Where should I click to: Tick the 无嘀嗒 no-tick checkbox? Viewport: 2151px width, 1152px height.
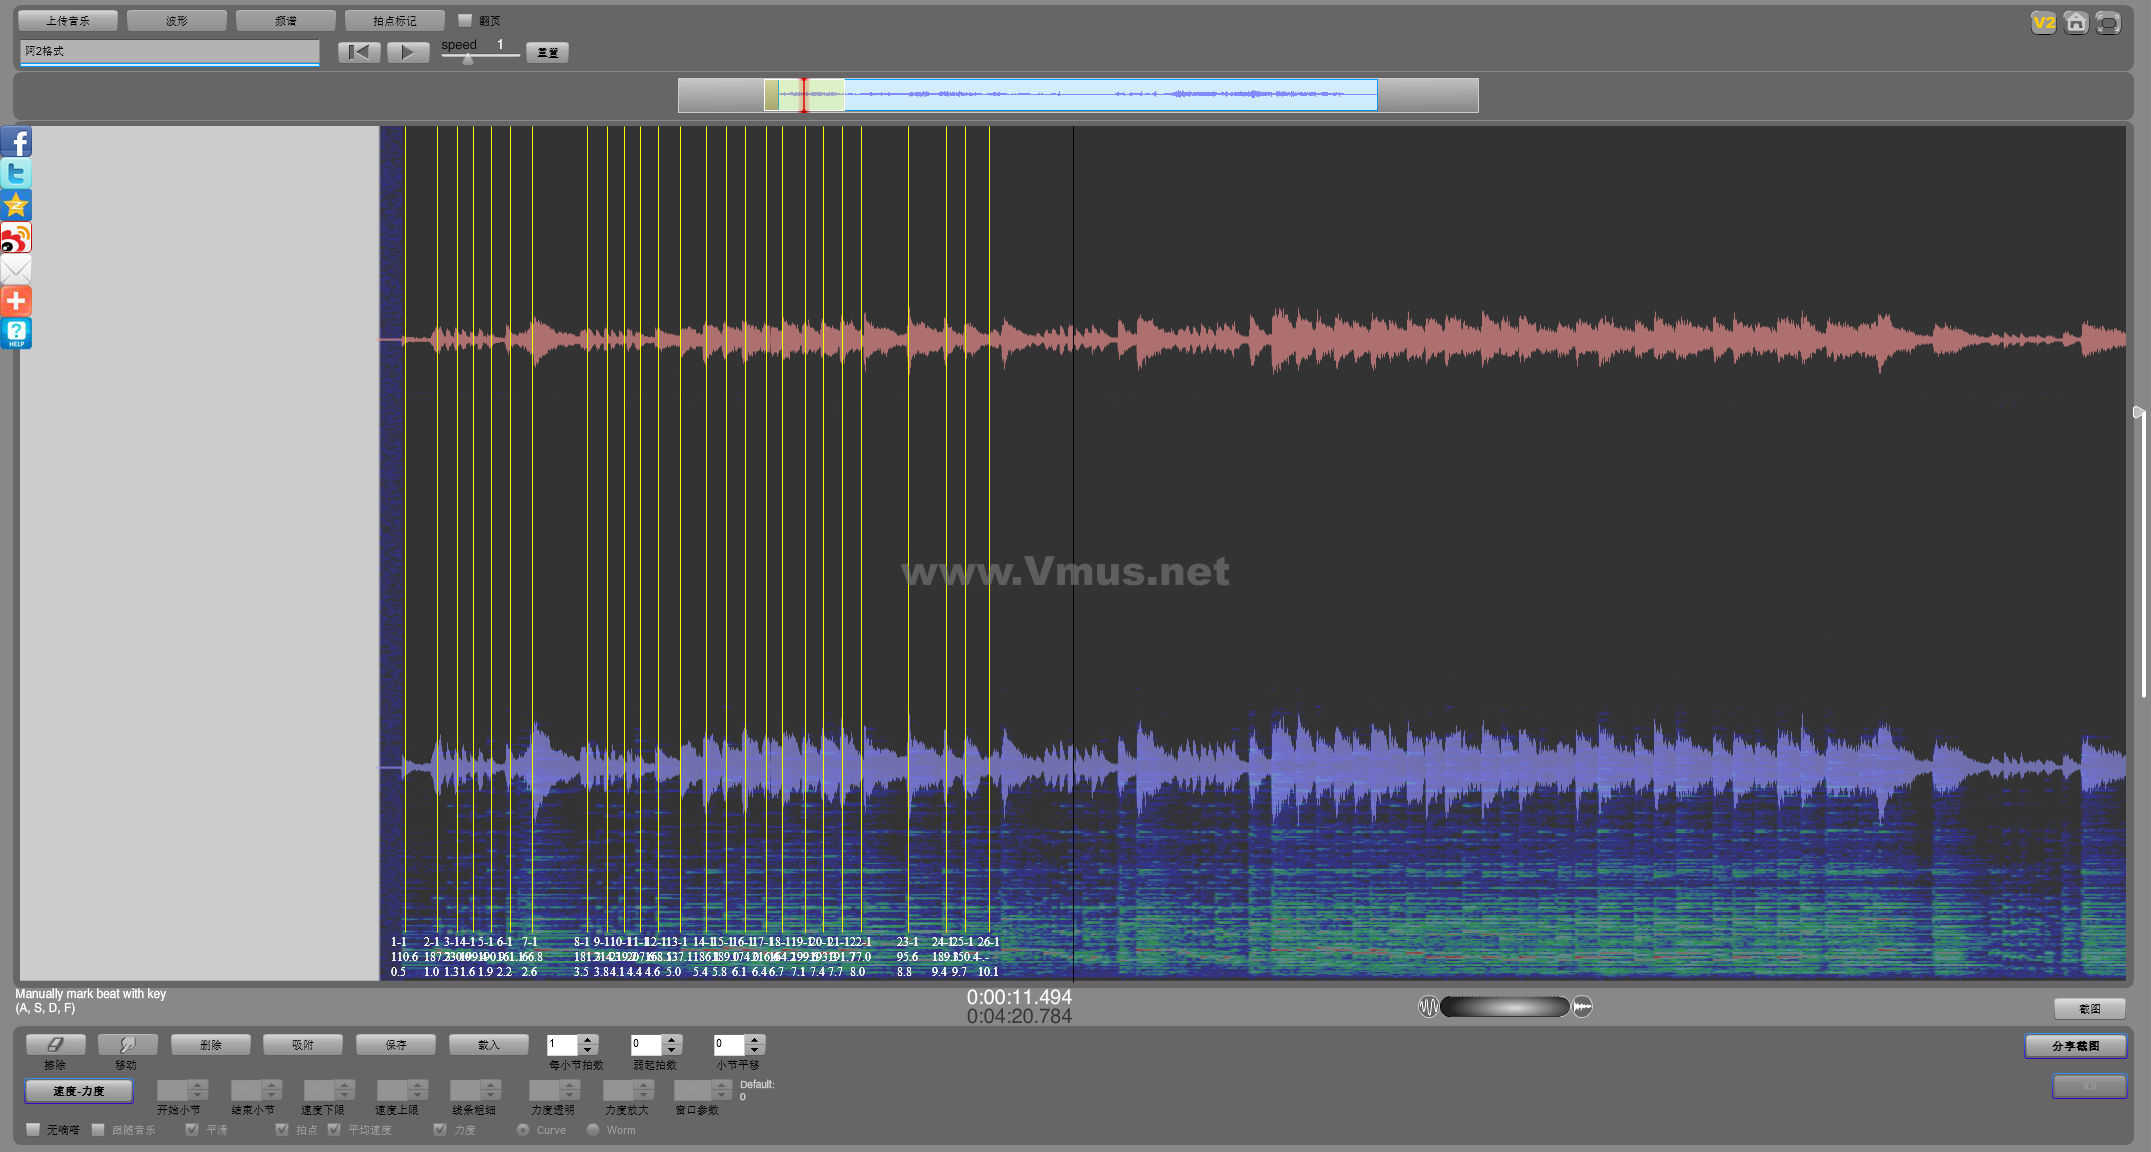coord(34,1130)
